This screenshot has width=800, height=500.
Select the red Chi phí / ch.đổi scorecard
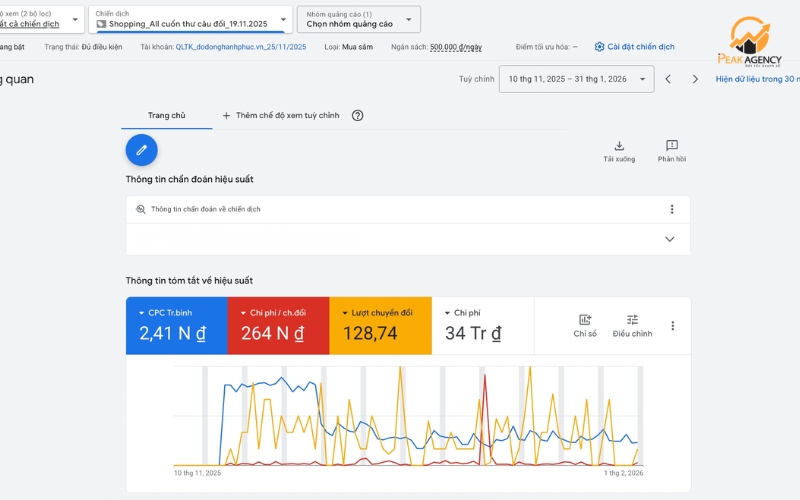278,326
